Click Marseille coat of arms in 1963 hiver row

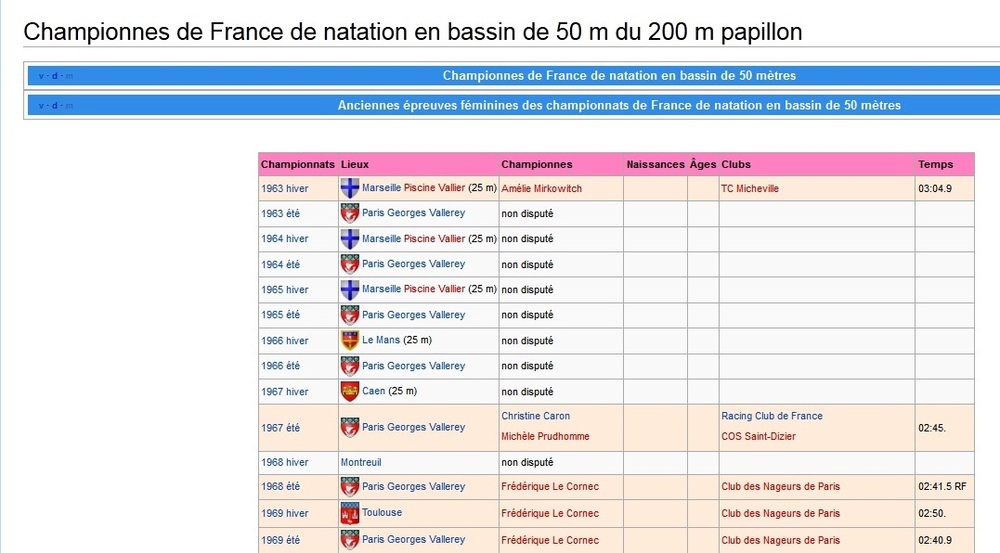349,188
